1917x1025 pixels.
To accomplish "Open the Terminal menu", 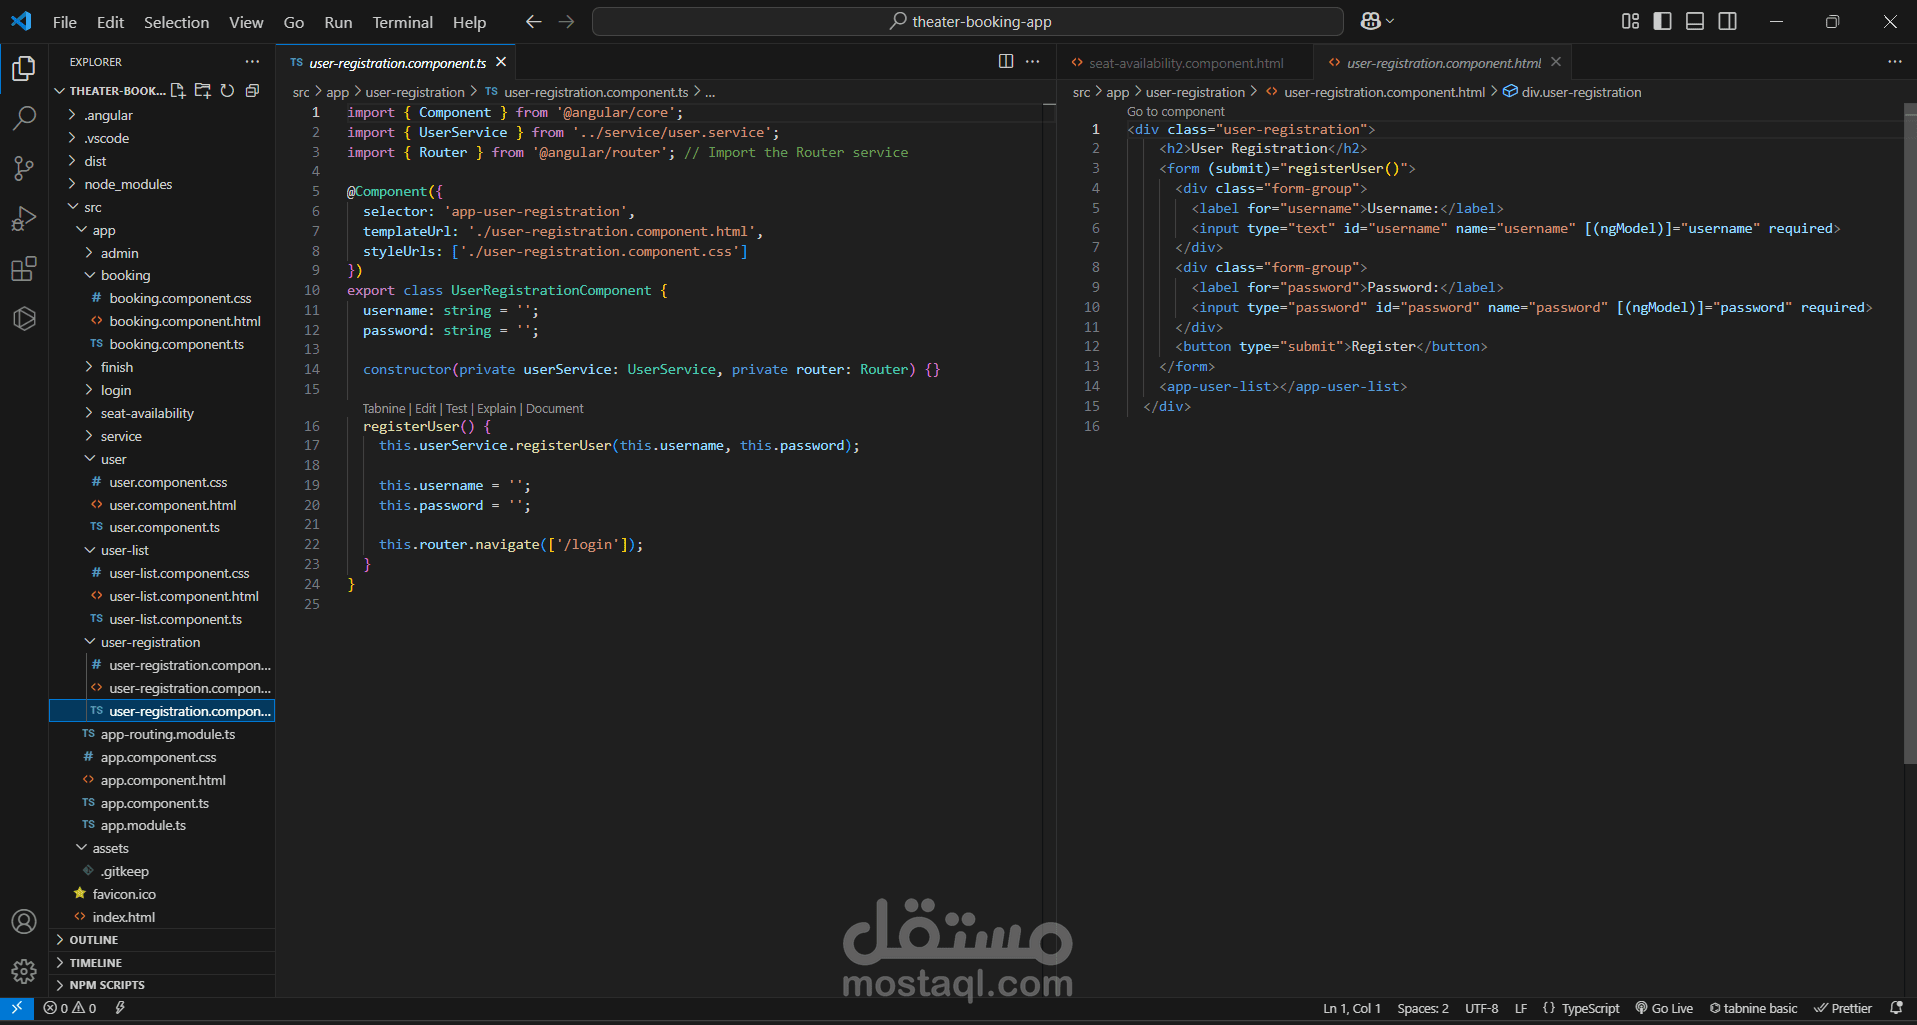I will point(403,22).
